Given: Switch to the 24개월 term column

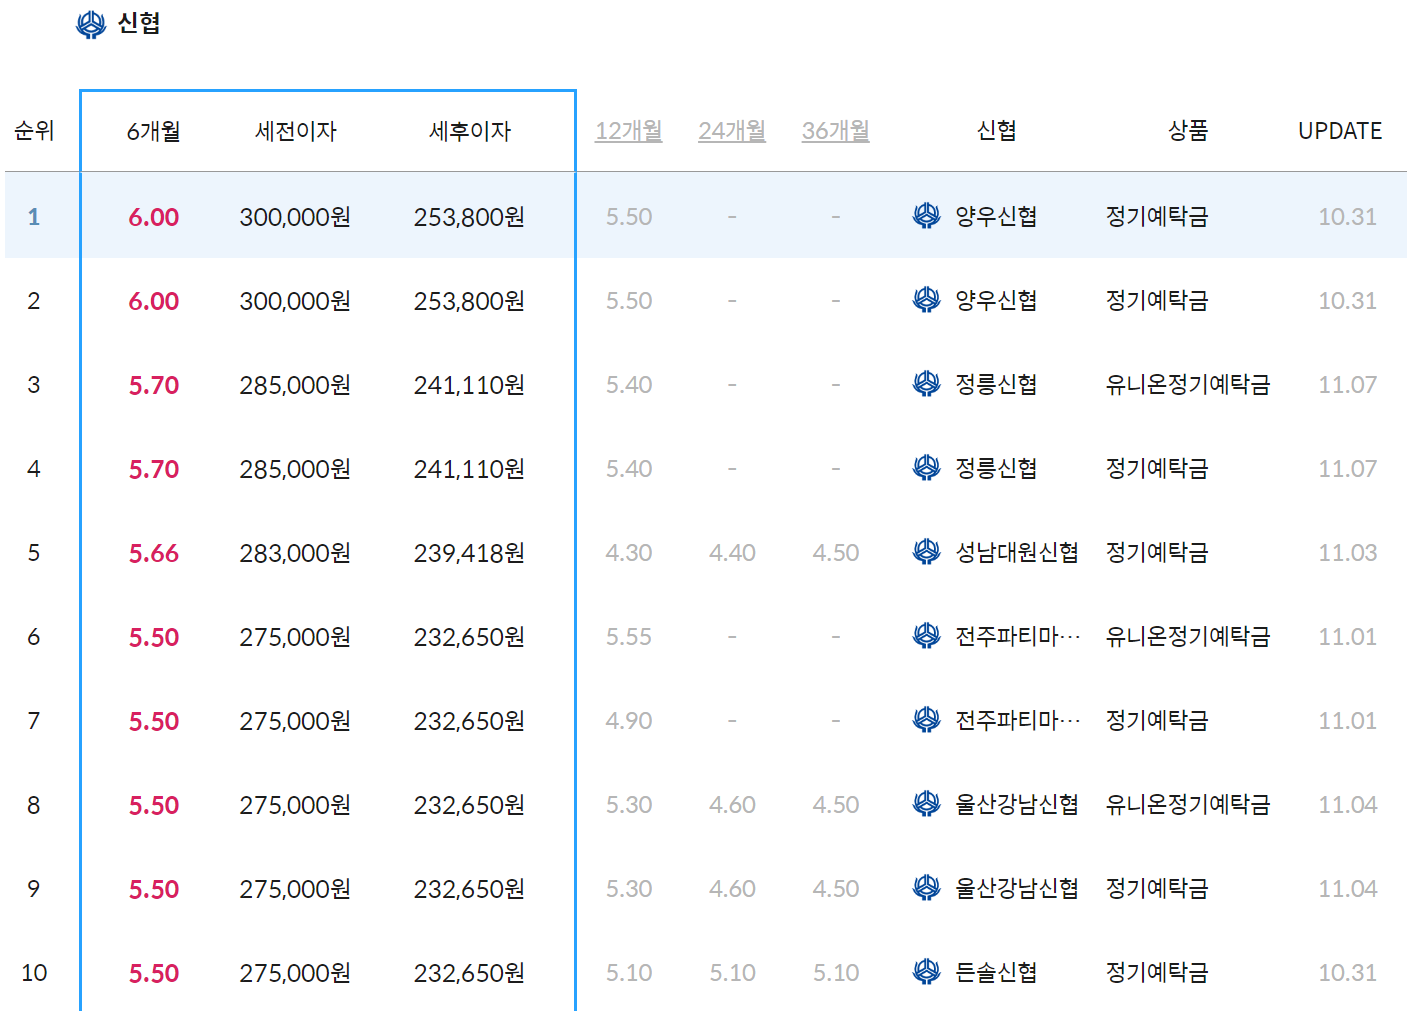Looking at the screenshot, I should tap(732, 131).
